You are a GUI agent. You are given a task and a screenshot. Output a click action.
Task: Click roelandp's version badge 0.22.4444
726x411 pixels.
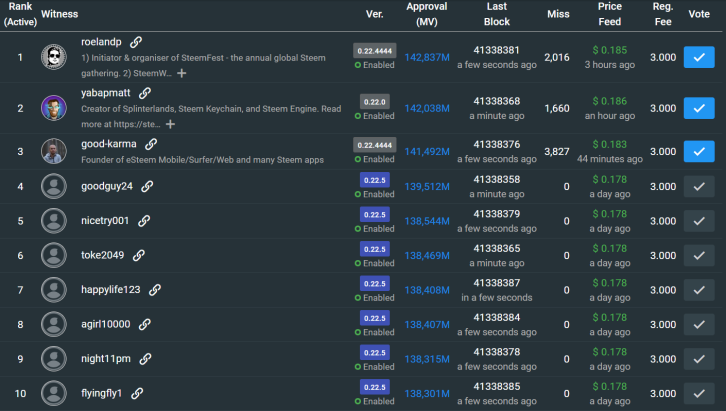coord(375,50)
